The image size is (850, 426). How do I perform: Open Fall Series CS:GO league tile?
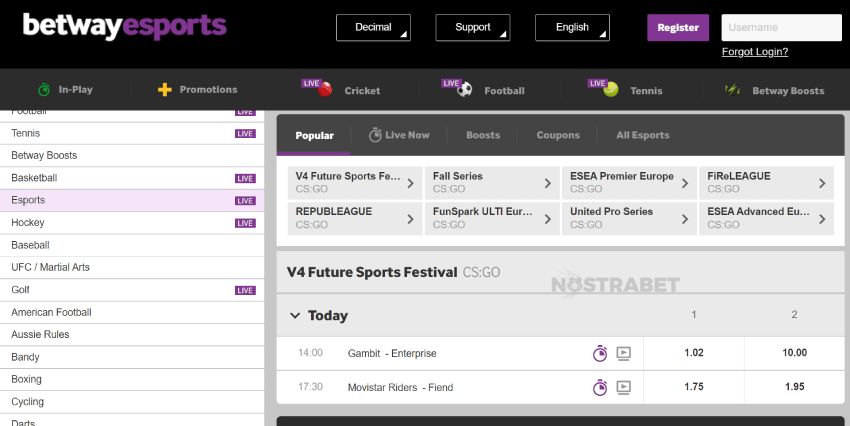[x=492, y=183]
